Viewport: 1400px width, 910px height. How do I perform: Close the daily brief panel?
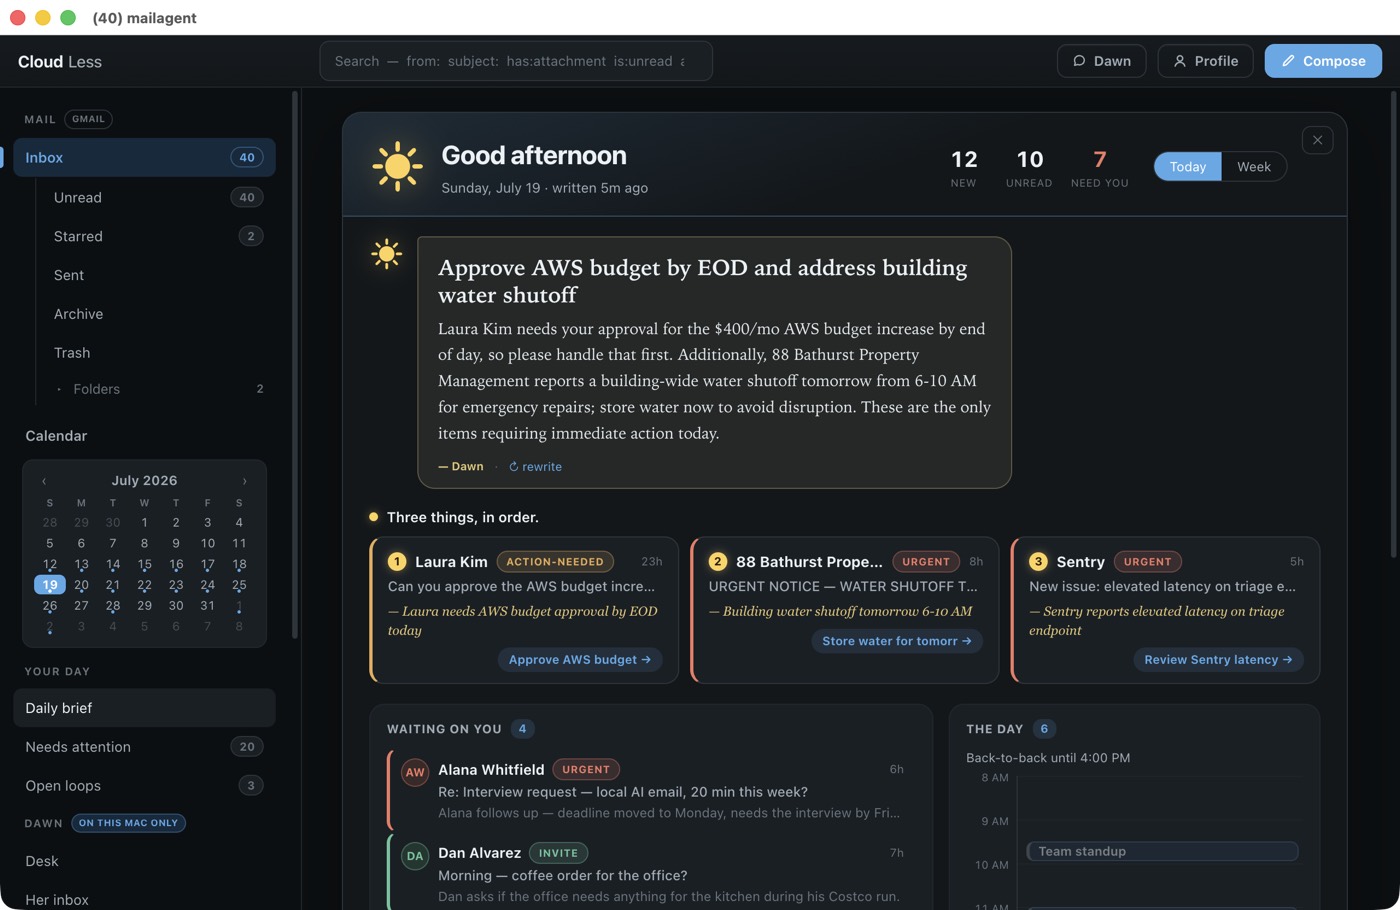tap(1317, 140)
